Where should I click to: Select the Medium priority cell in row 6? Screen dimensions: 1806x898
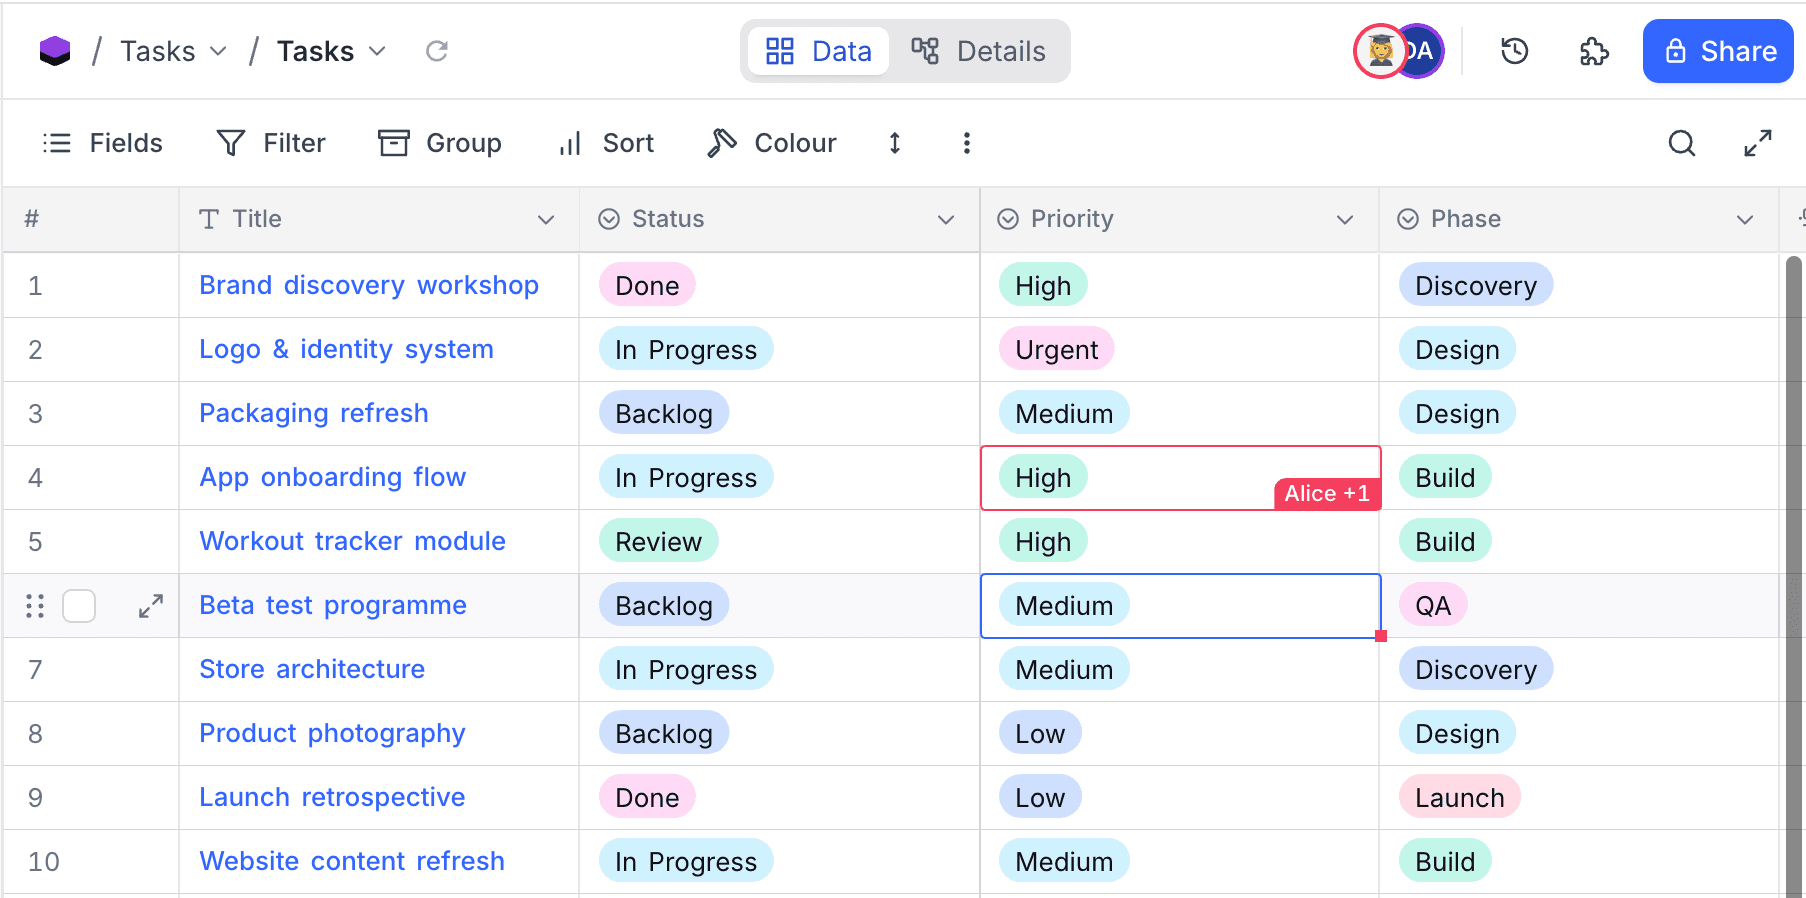(x=1180, y=606)
